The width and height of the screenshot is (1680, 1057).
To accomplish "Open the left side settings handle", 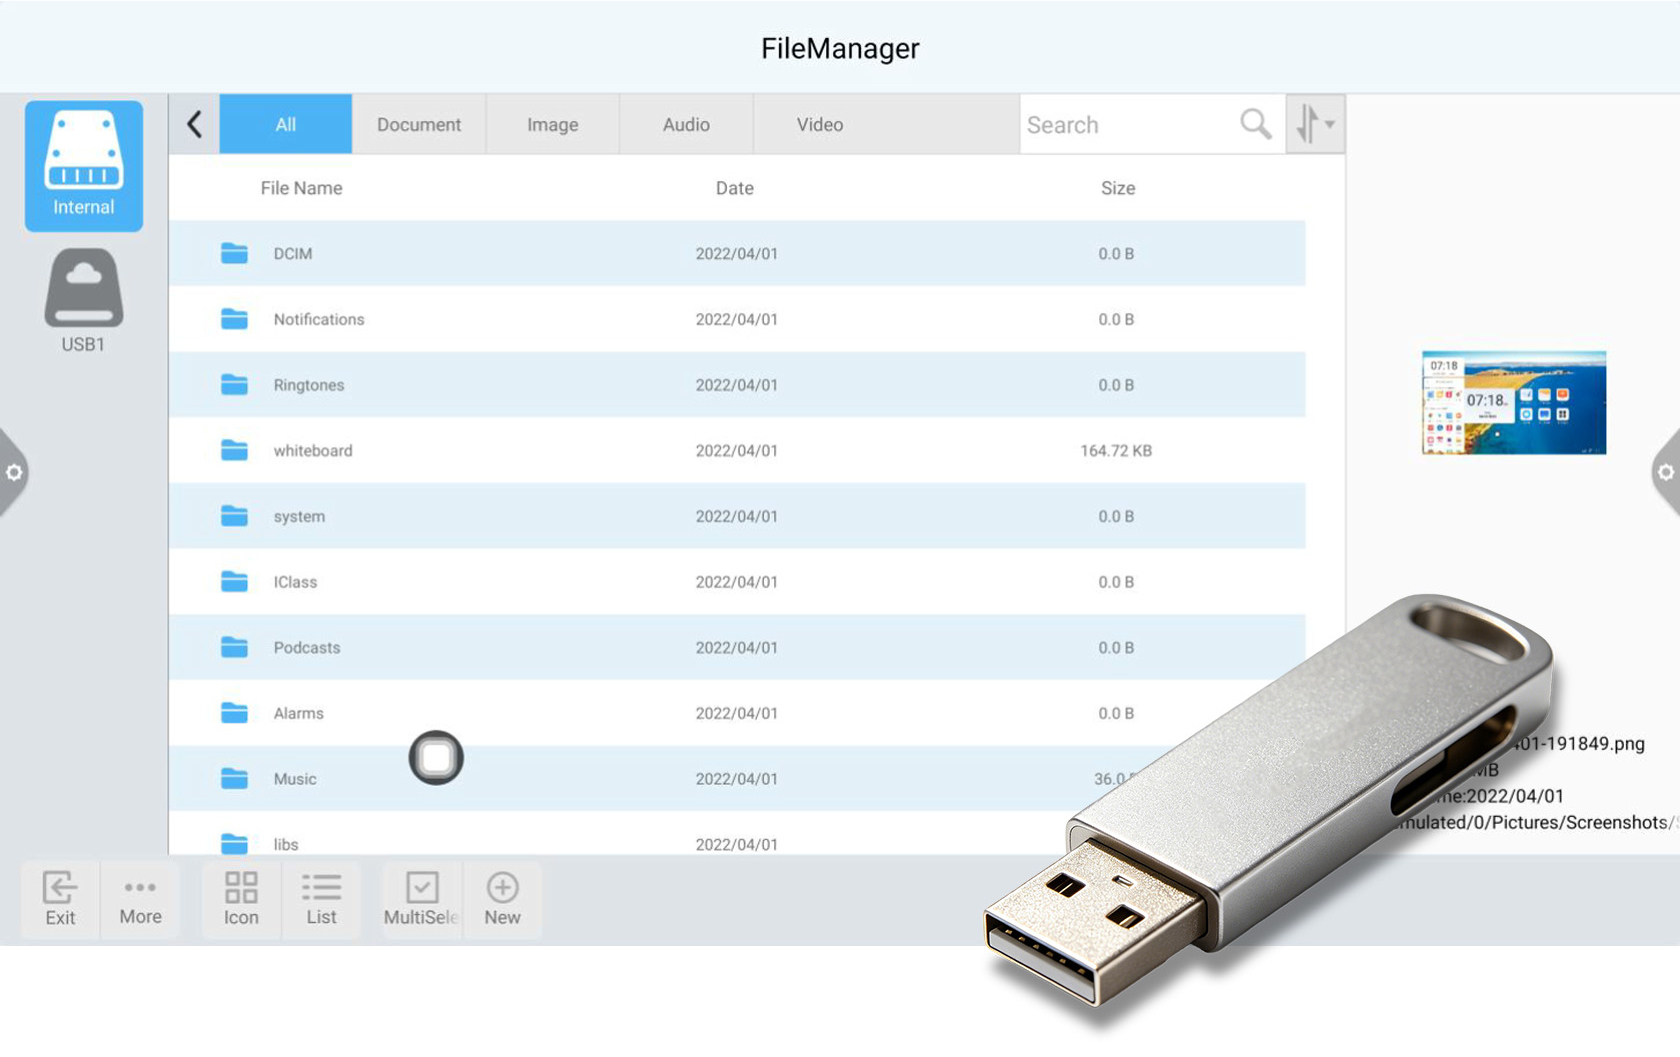I will (x=13, y=472).
